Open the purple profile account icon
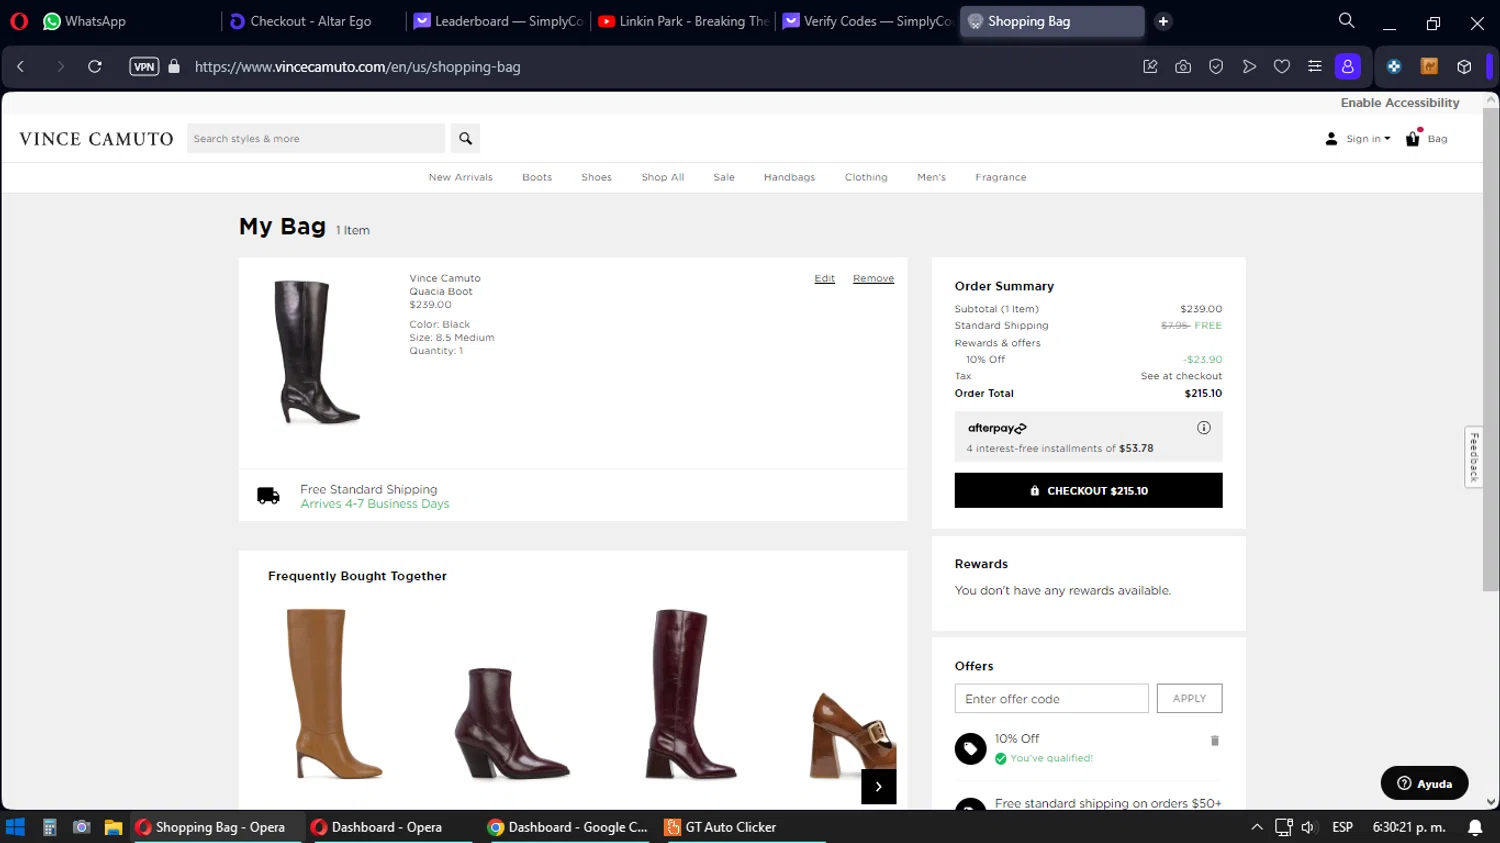Screen dimensions: 1500x843 click(x=1348, y=67)
